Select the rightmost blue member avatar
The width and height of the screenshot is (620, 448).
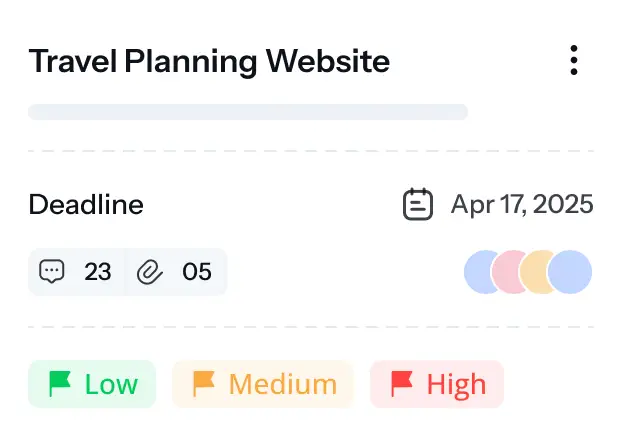(570, 272)
